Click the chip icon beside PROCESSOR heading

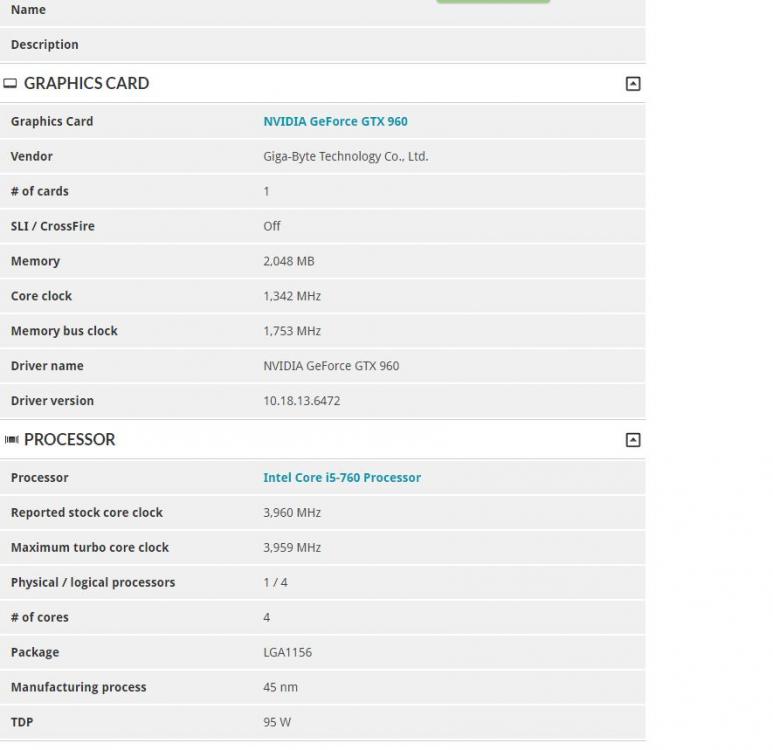tap(11, 440)
